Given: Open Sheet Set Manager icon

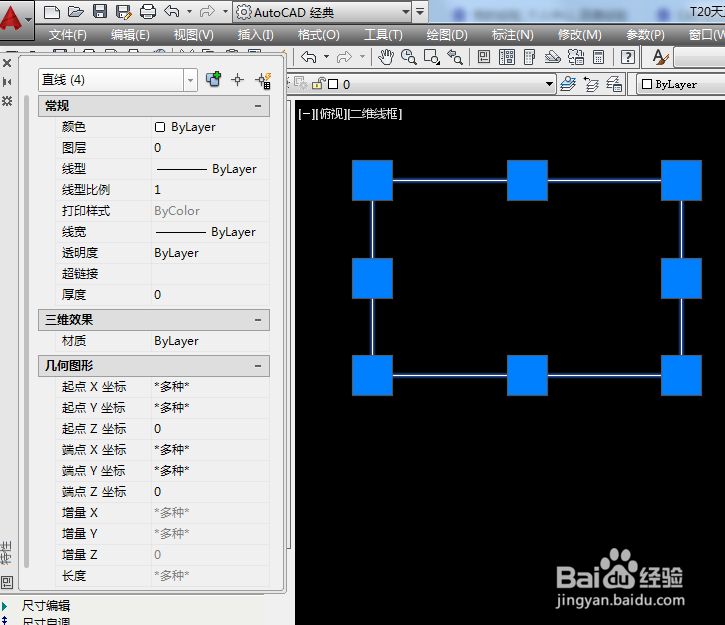Looking at the screenshot, I should [x=553, y=57].
